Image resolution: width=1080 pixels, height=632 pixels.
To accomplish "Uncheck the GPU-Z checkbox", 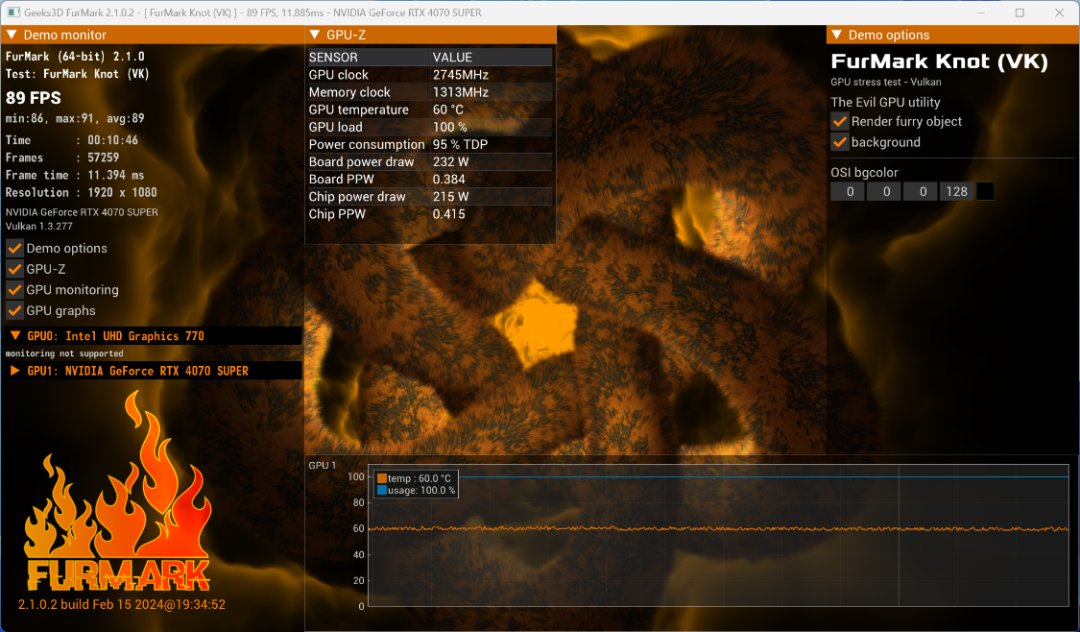I will (14, 269).
